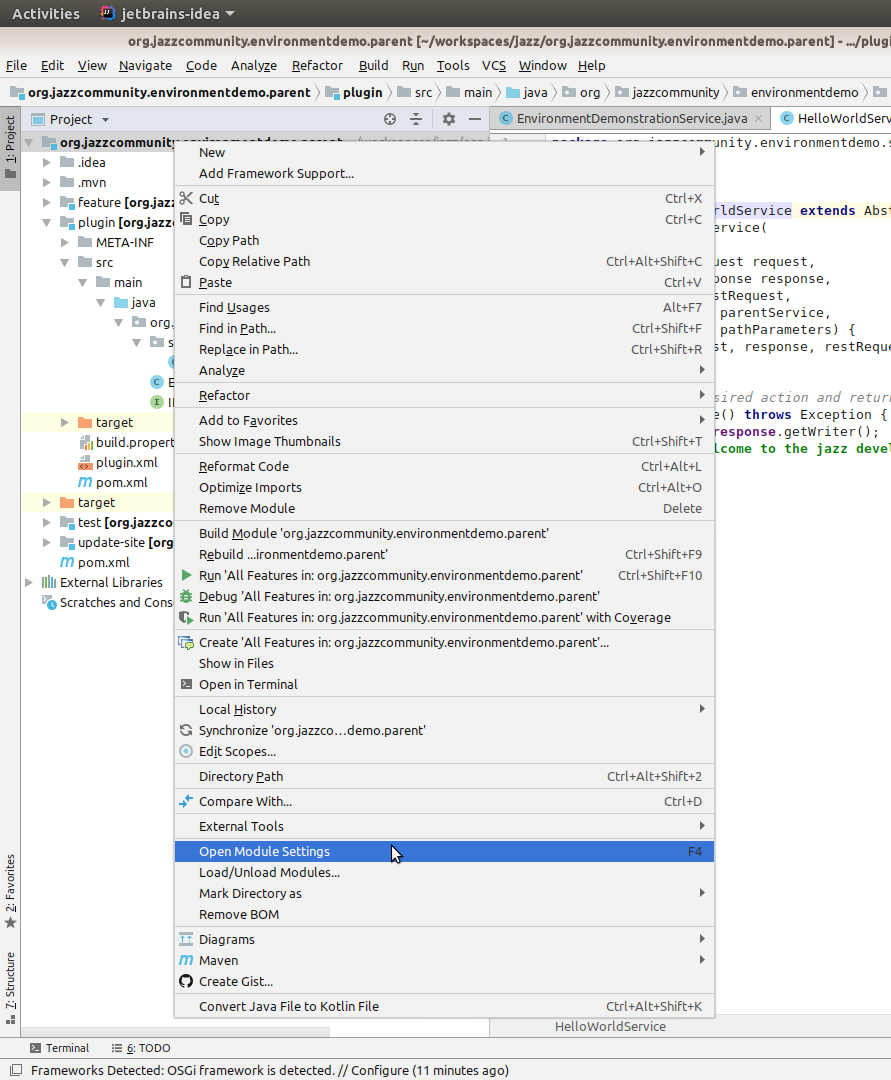Click the Create run configuration icon
Viewport: 891px width, 1080px height.
coord(186,642)
